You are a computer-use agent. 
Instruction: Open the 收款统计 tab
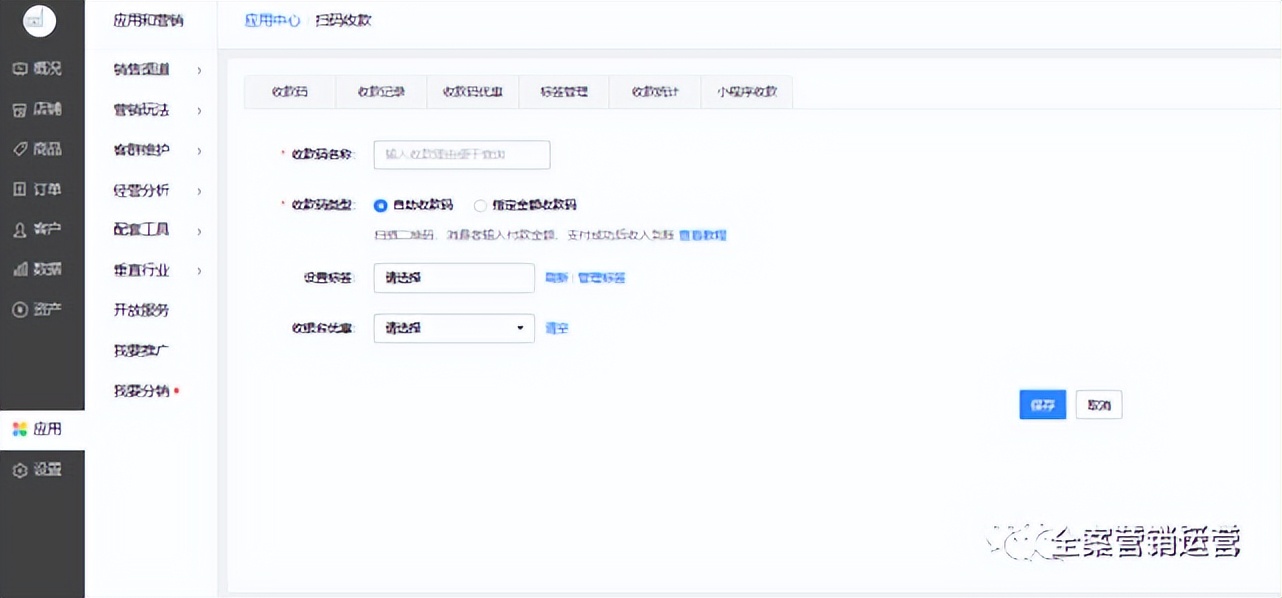pyautogui.click(x=654, y=91)
